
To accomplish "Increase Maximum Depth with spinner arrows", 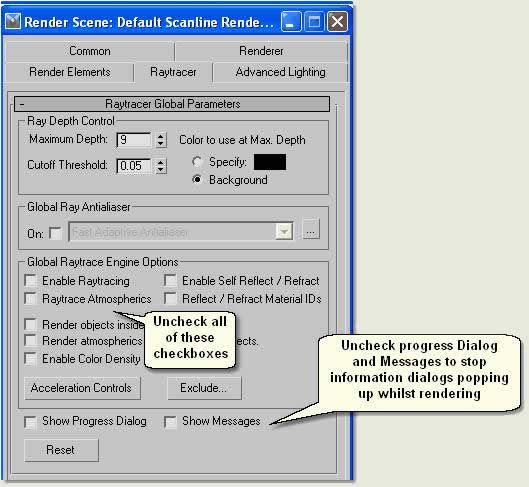I will (x=161, y=136).
